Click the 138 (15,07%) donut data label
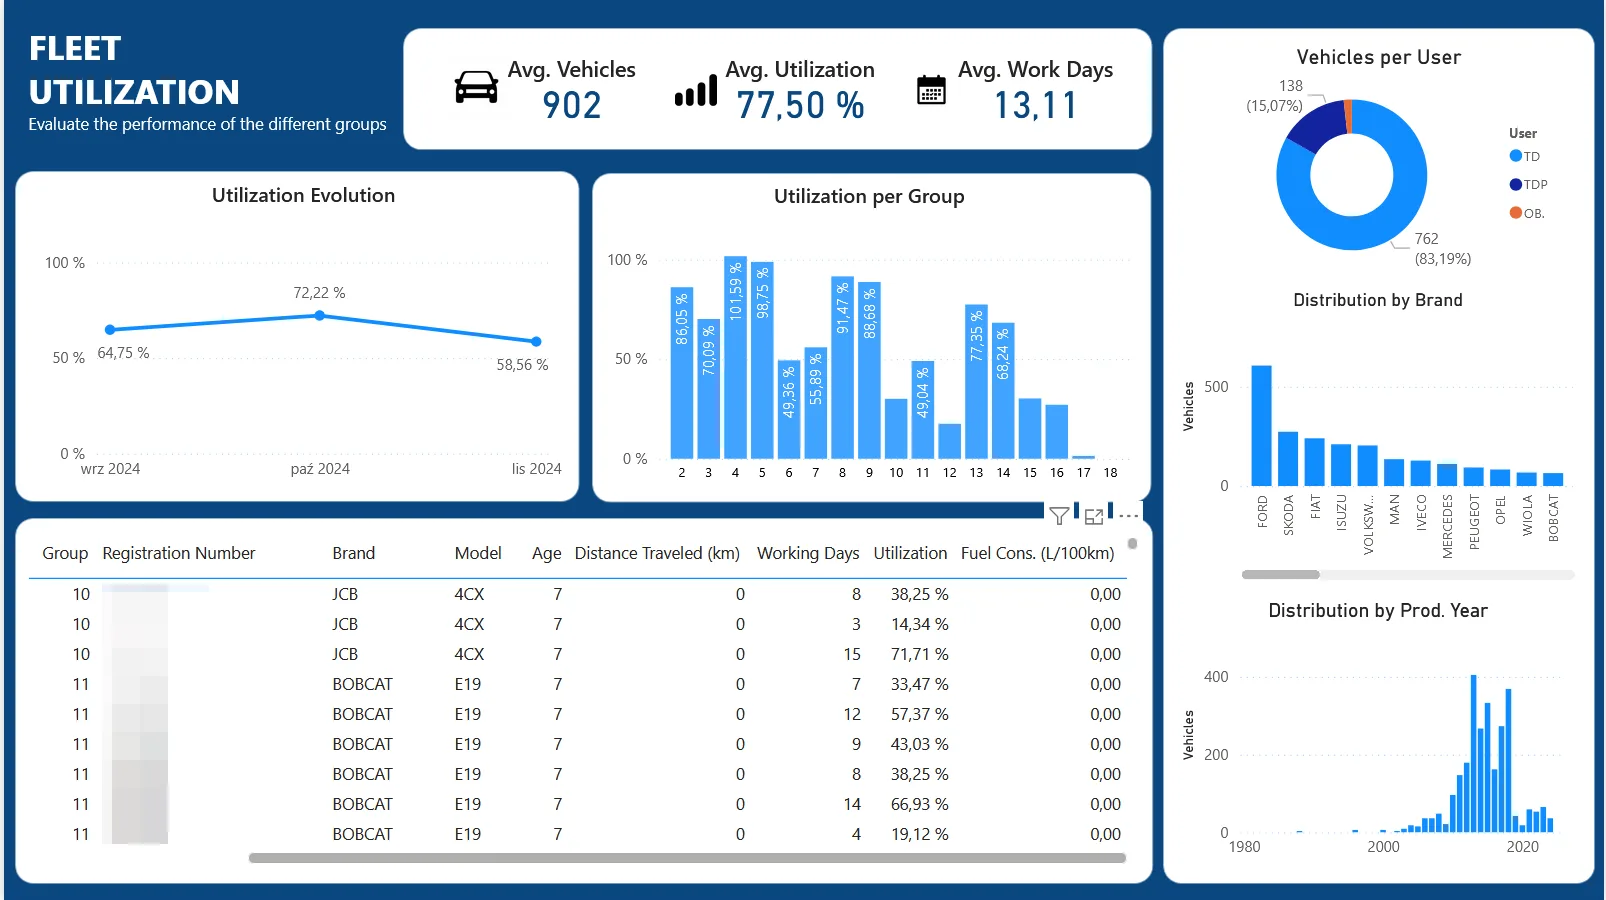1606x900 pixels. pos(1275,96)
